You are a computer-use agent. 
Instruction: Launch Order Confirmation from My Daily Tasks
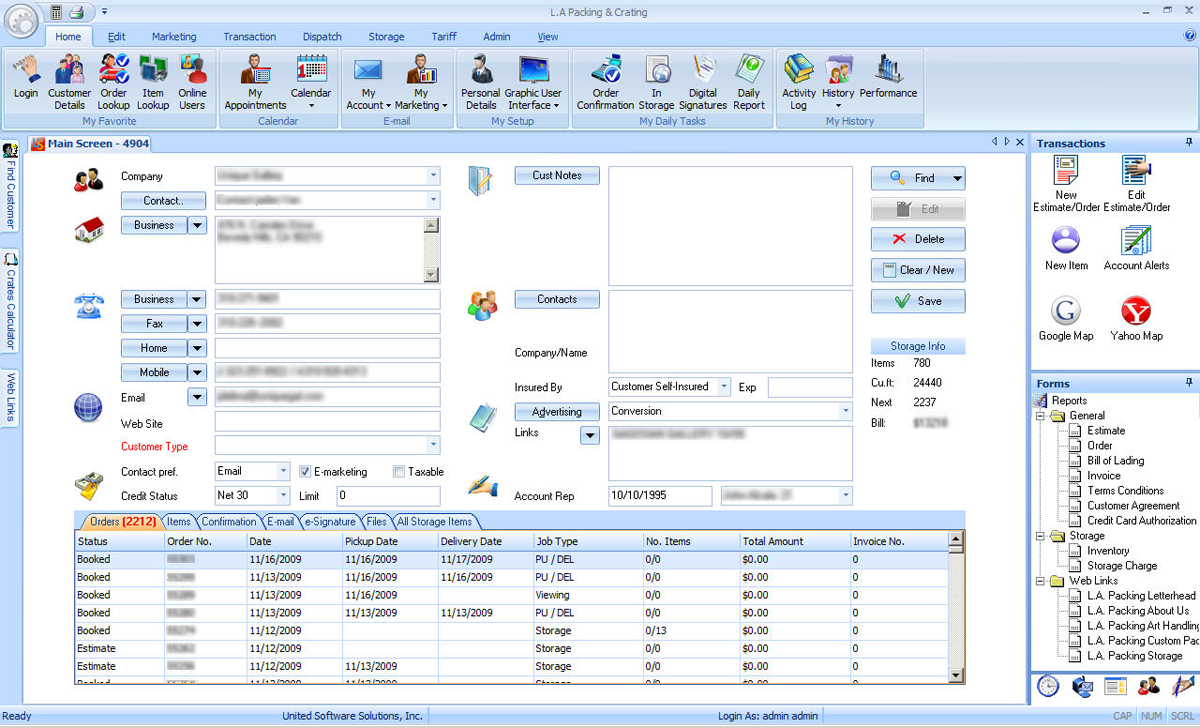click(x=605, y=82)
